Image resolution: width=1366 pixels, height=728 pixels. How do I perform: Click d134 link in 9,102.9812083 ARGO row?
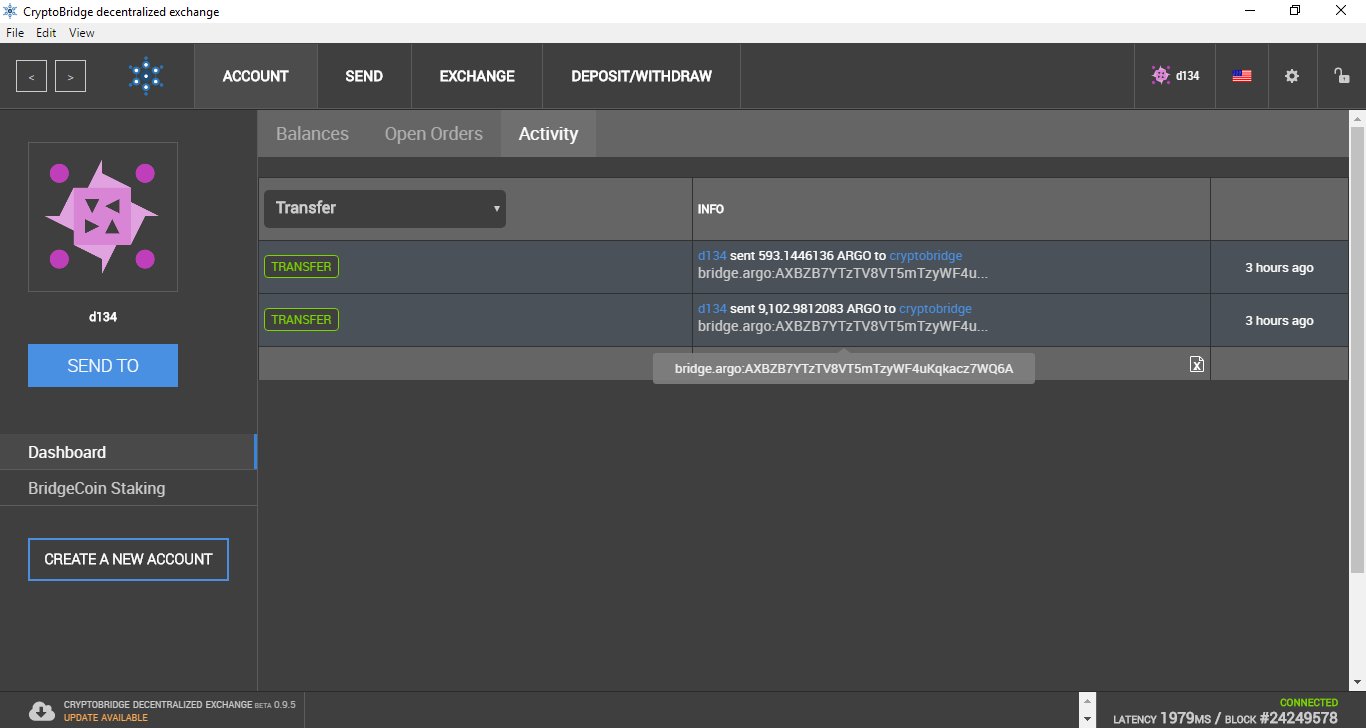coord(712,309)
